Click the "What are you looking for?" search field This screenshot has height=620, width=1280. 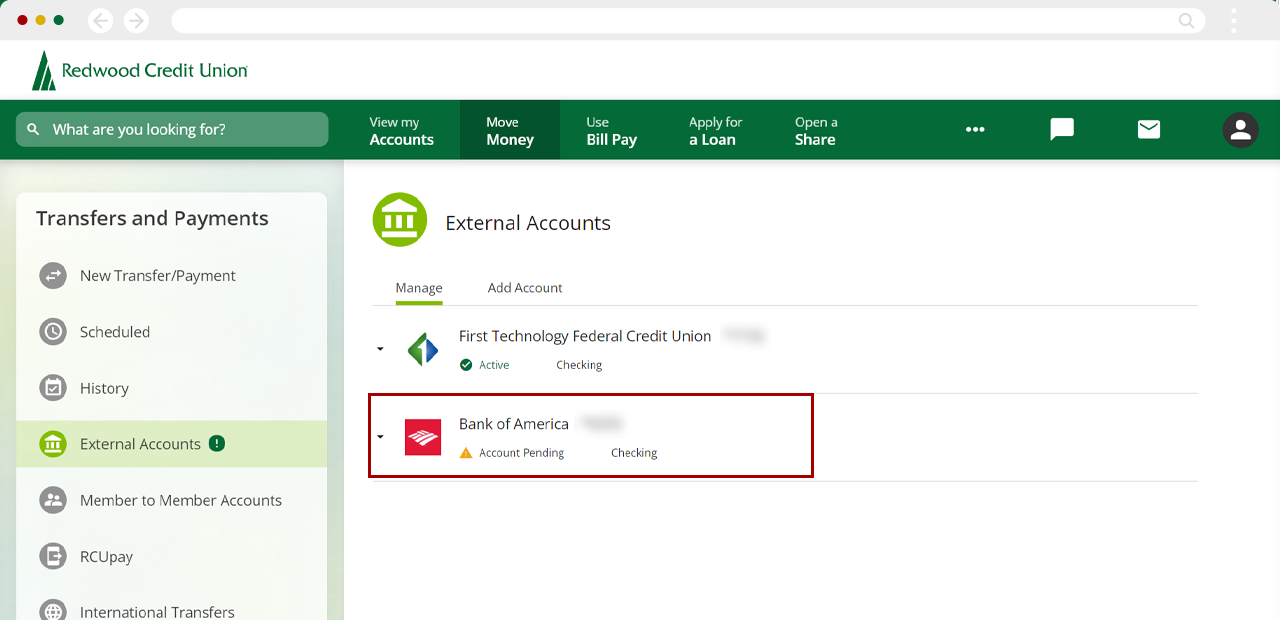172,129
